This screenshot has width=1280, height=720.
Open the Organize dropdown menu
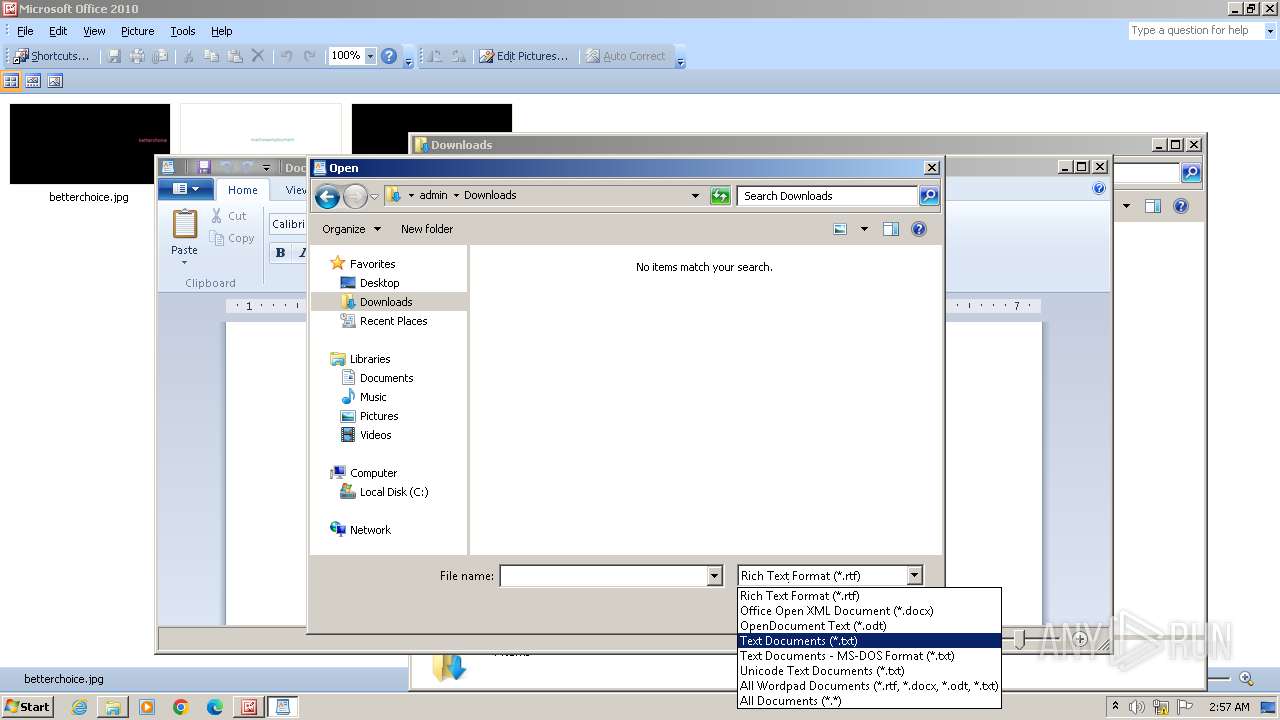351,229
